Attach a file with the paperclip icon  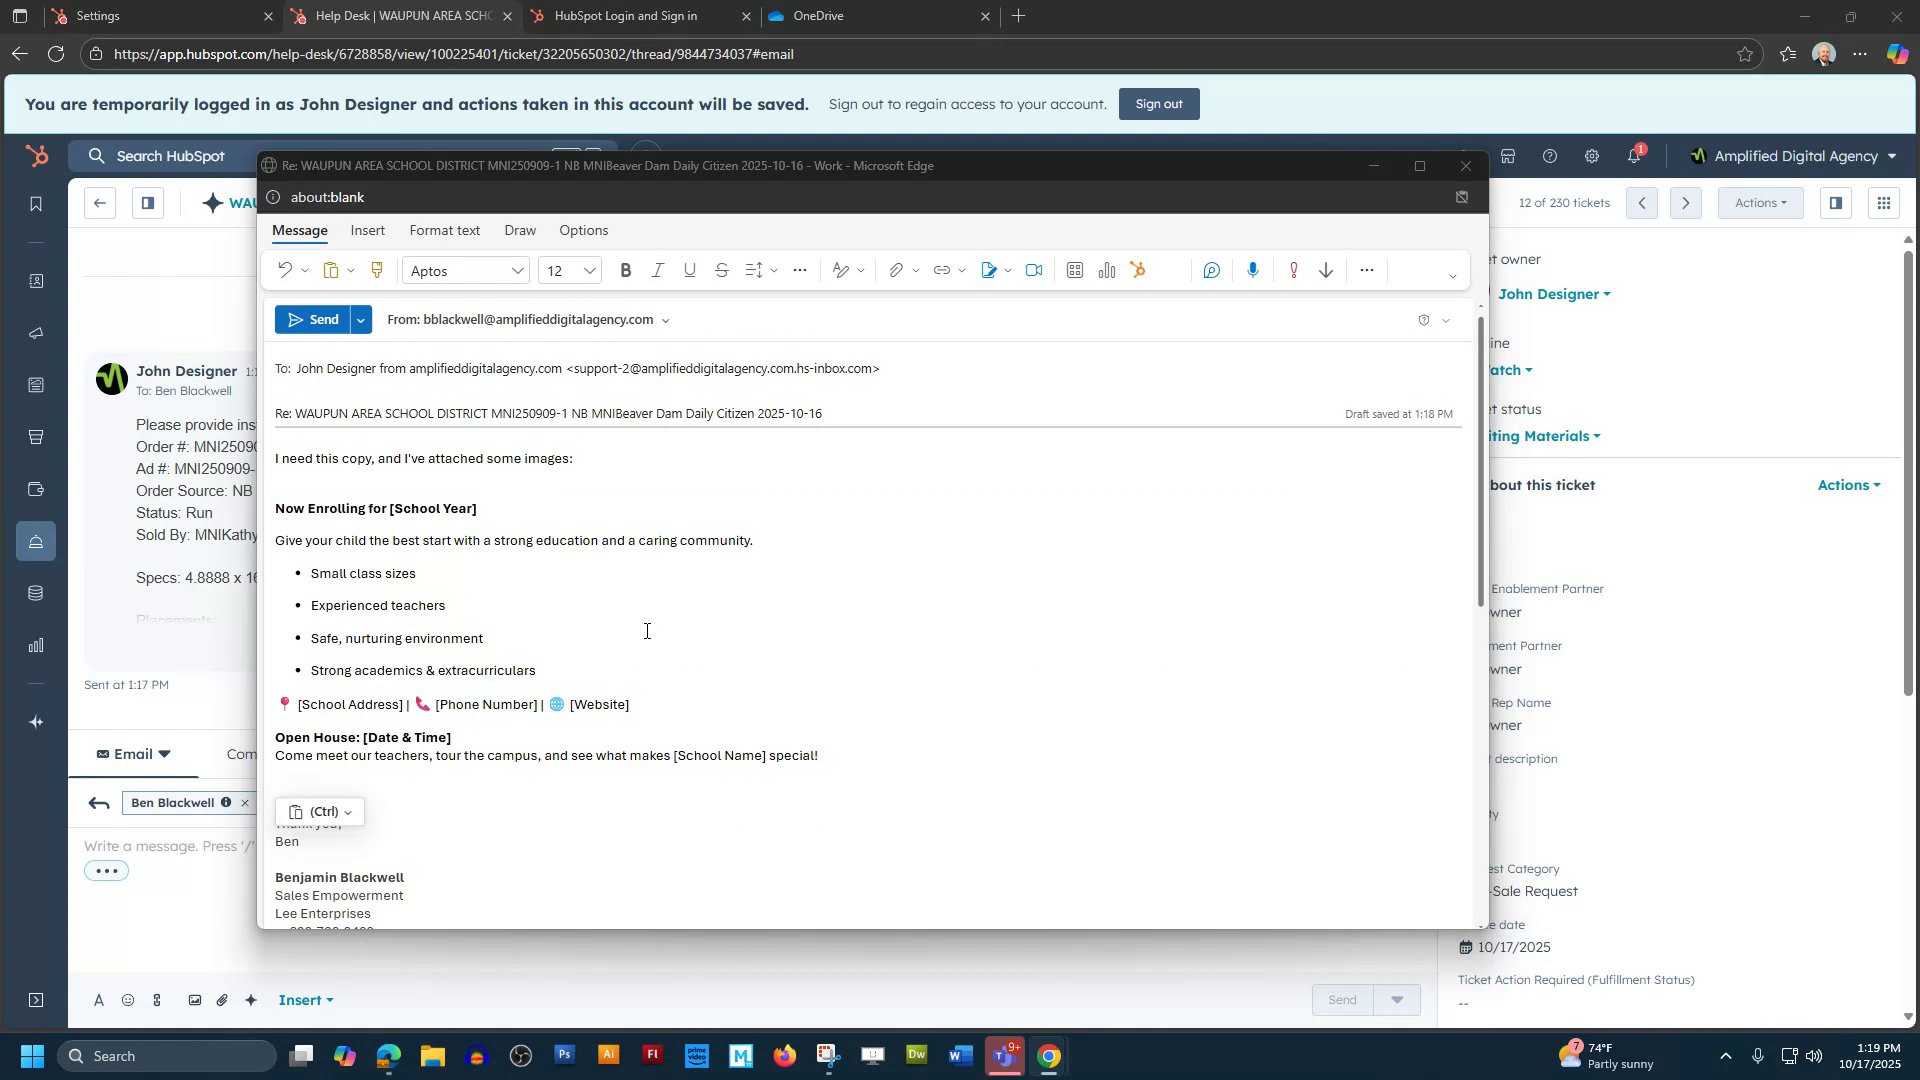tap(897, 270)
